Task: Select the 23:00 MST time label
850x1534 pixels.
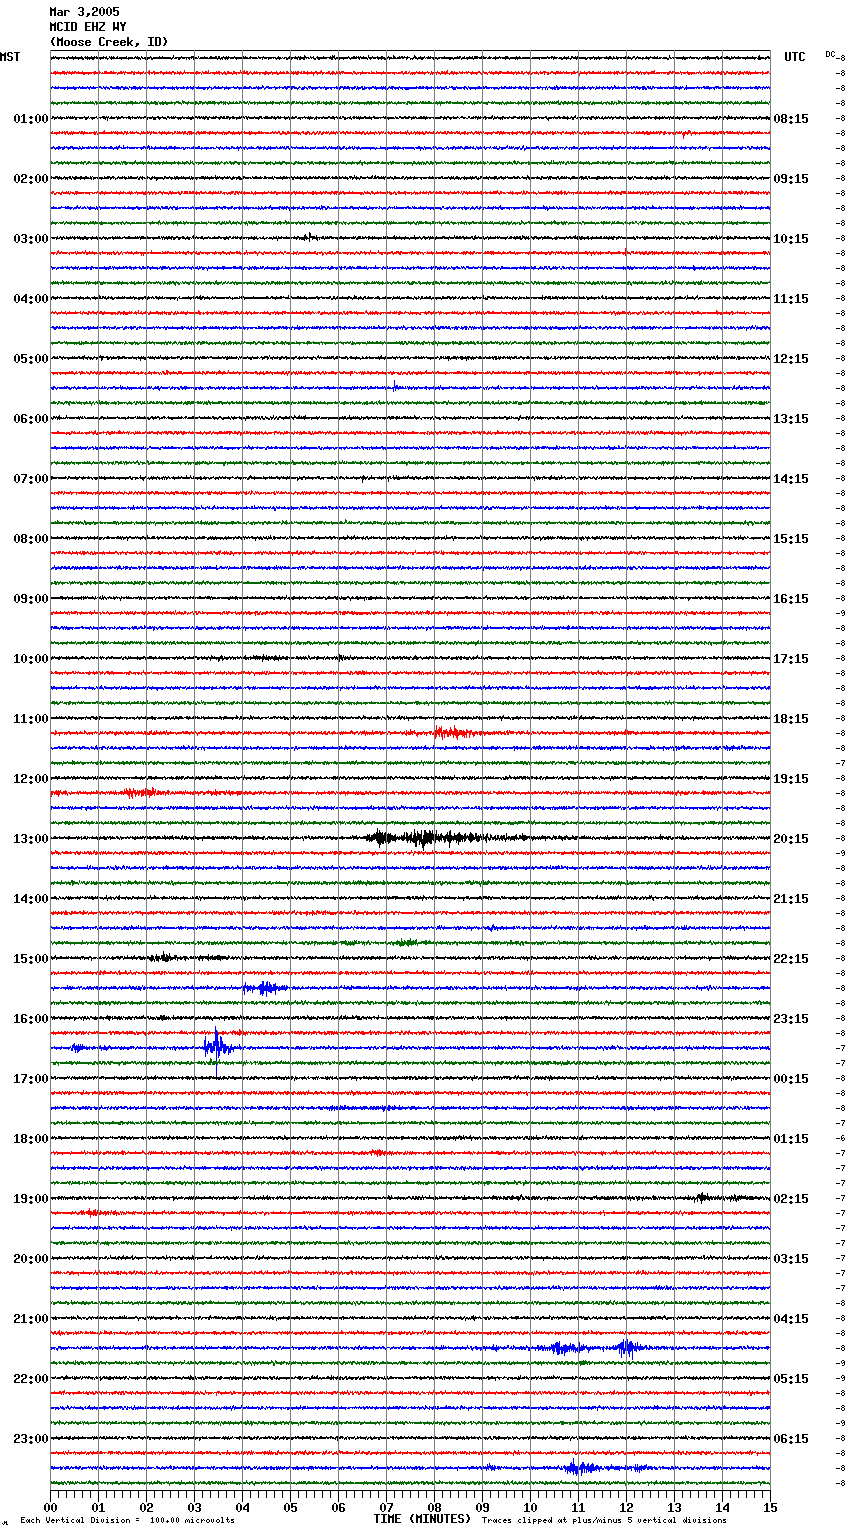Action: click(x=31, y=1439)
